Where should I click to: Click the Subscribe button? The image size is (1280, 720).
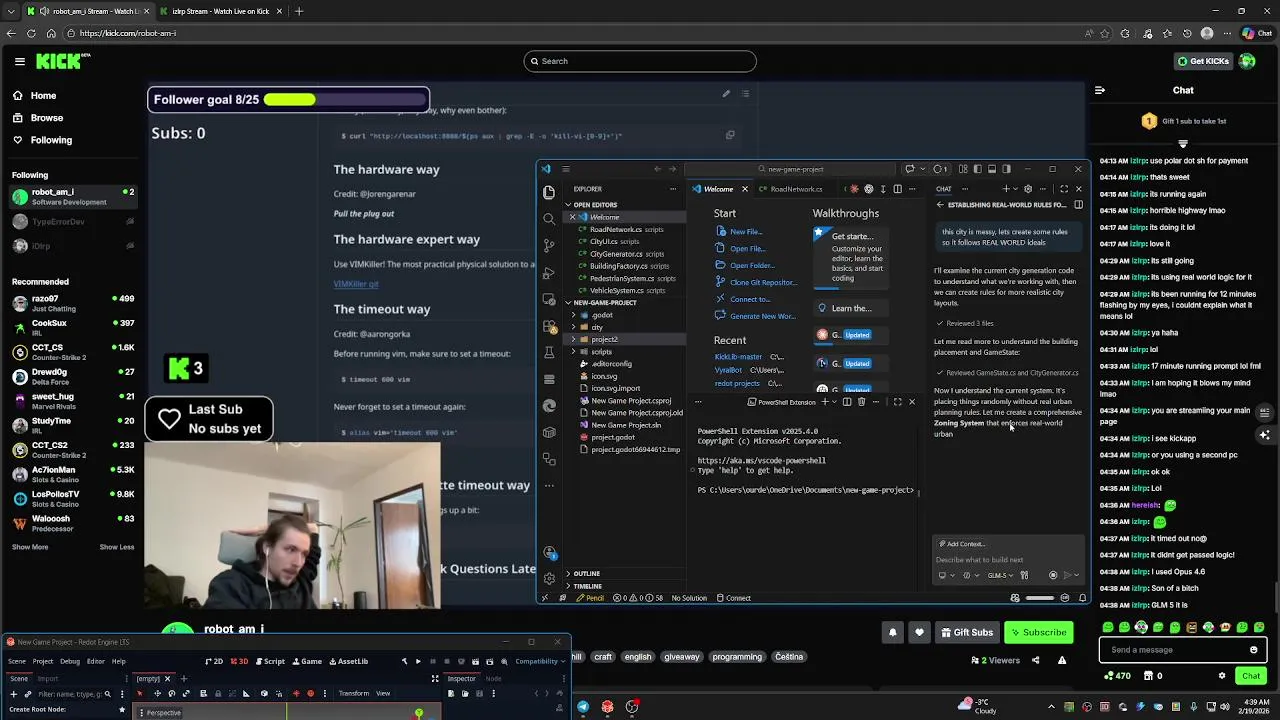click(1038, 632)
